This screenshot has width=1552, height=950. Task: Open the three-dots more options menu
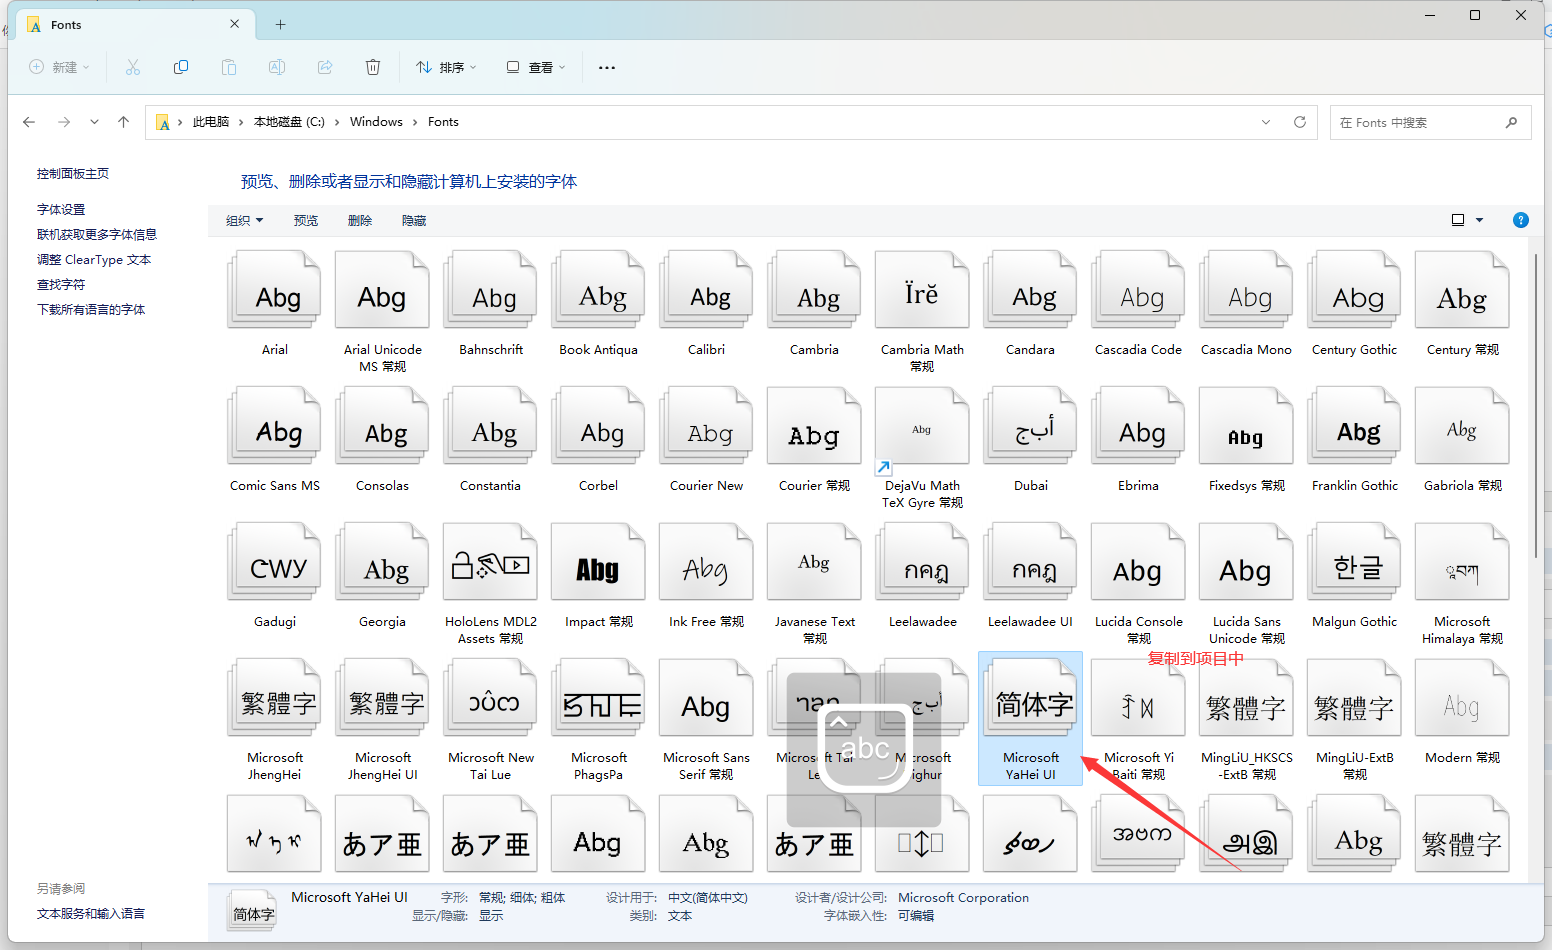607,67
